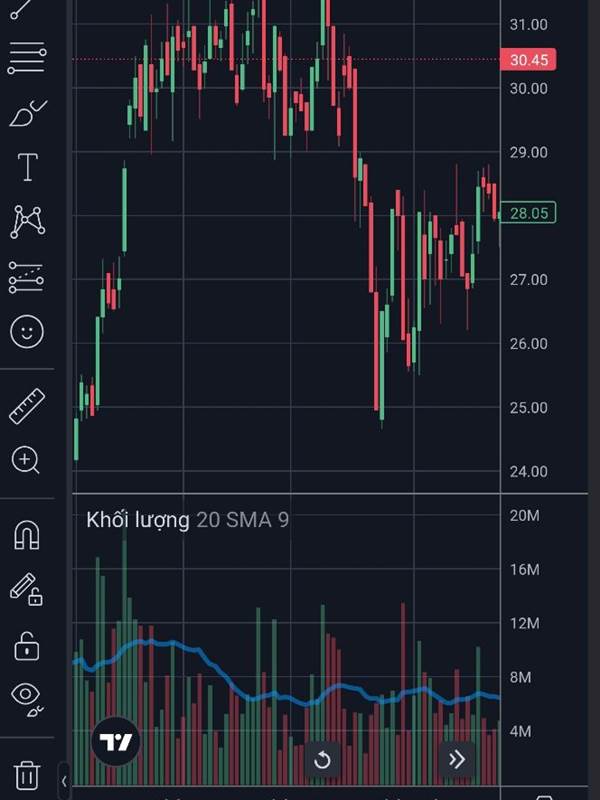Click the 24.00 price axis label
600x800 pixels.
coord(529,471)
